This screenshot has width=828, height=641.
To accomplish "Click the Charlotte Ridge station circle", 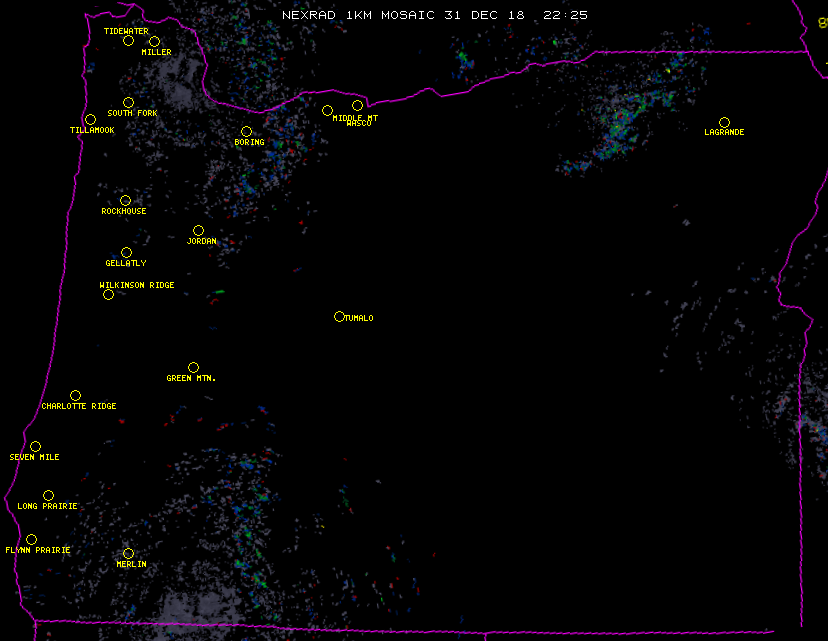I will click(x=75, y=396).
